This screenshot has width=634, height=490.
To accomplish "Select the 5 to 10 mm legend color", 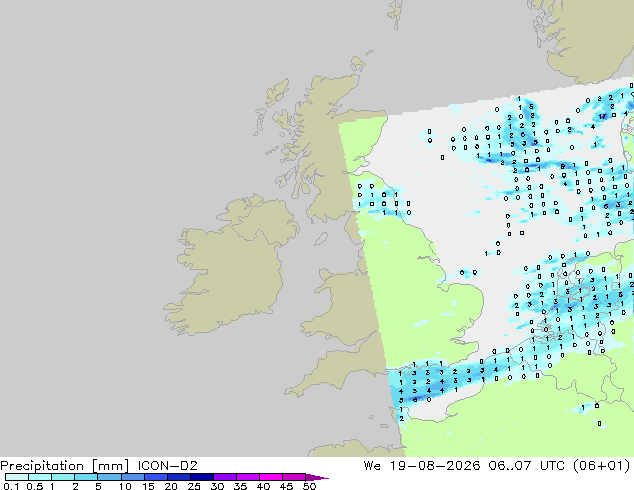I will tap(109, 477).
